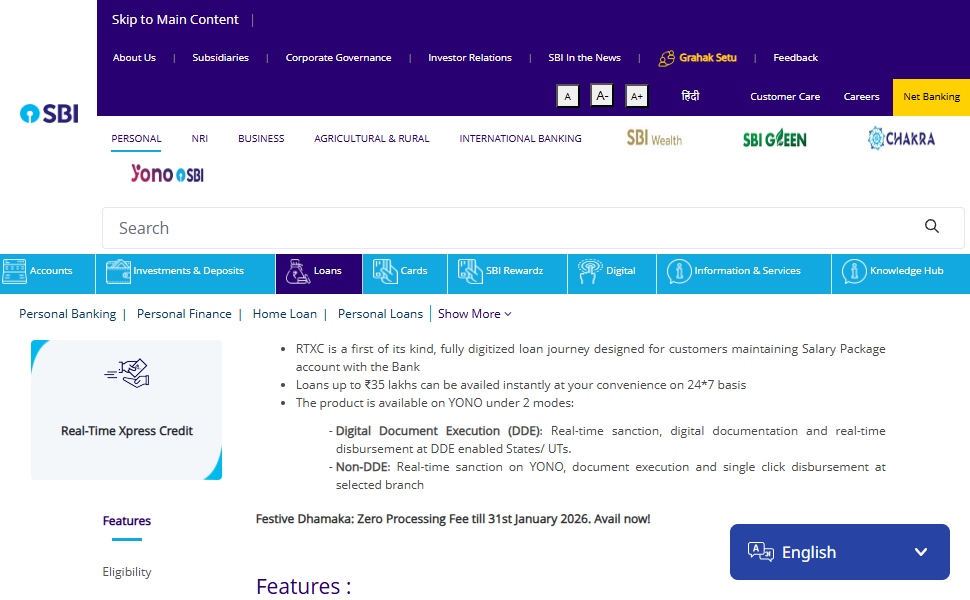Open the Investments & Deposits section icon
The height and width of the screenshot is (600, 970).
118,270
